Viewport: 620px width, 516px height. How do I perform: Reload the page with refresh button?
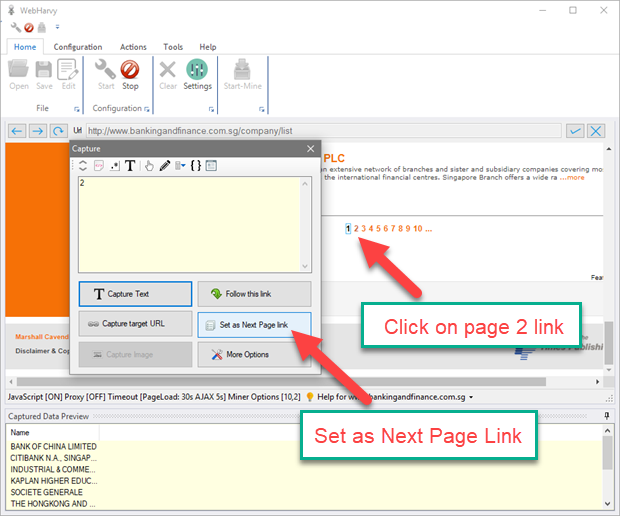59,130
